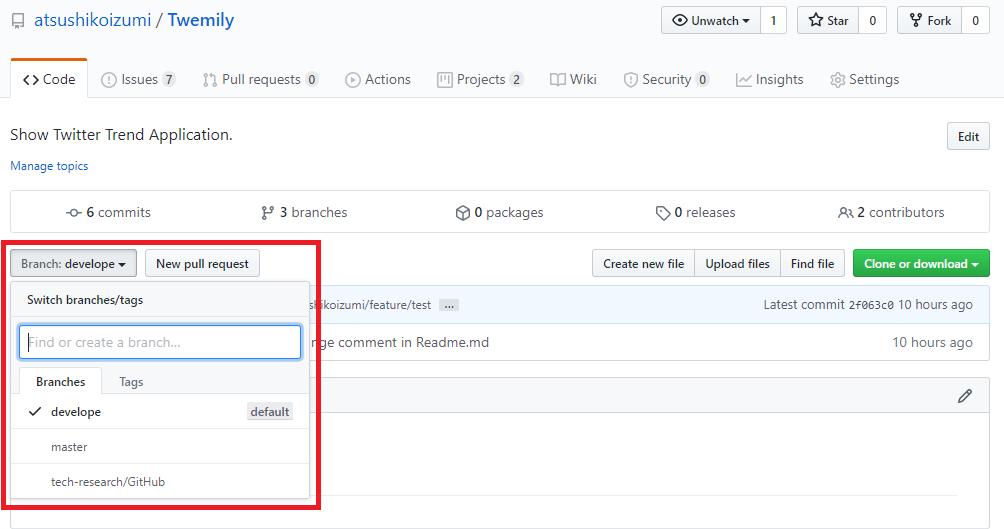Click the contributors people icon
Screen dimensions: 1004x529
tap(846, 213)
